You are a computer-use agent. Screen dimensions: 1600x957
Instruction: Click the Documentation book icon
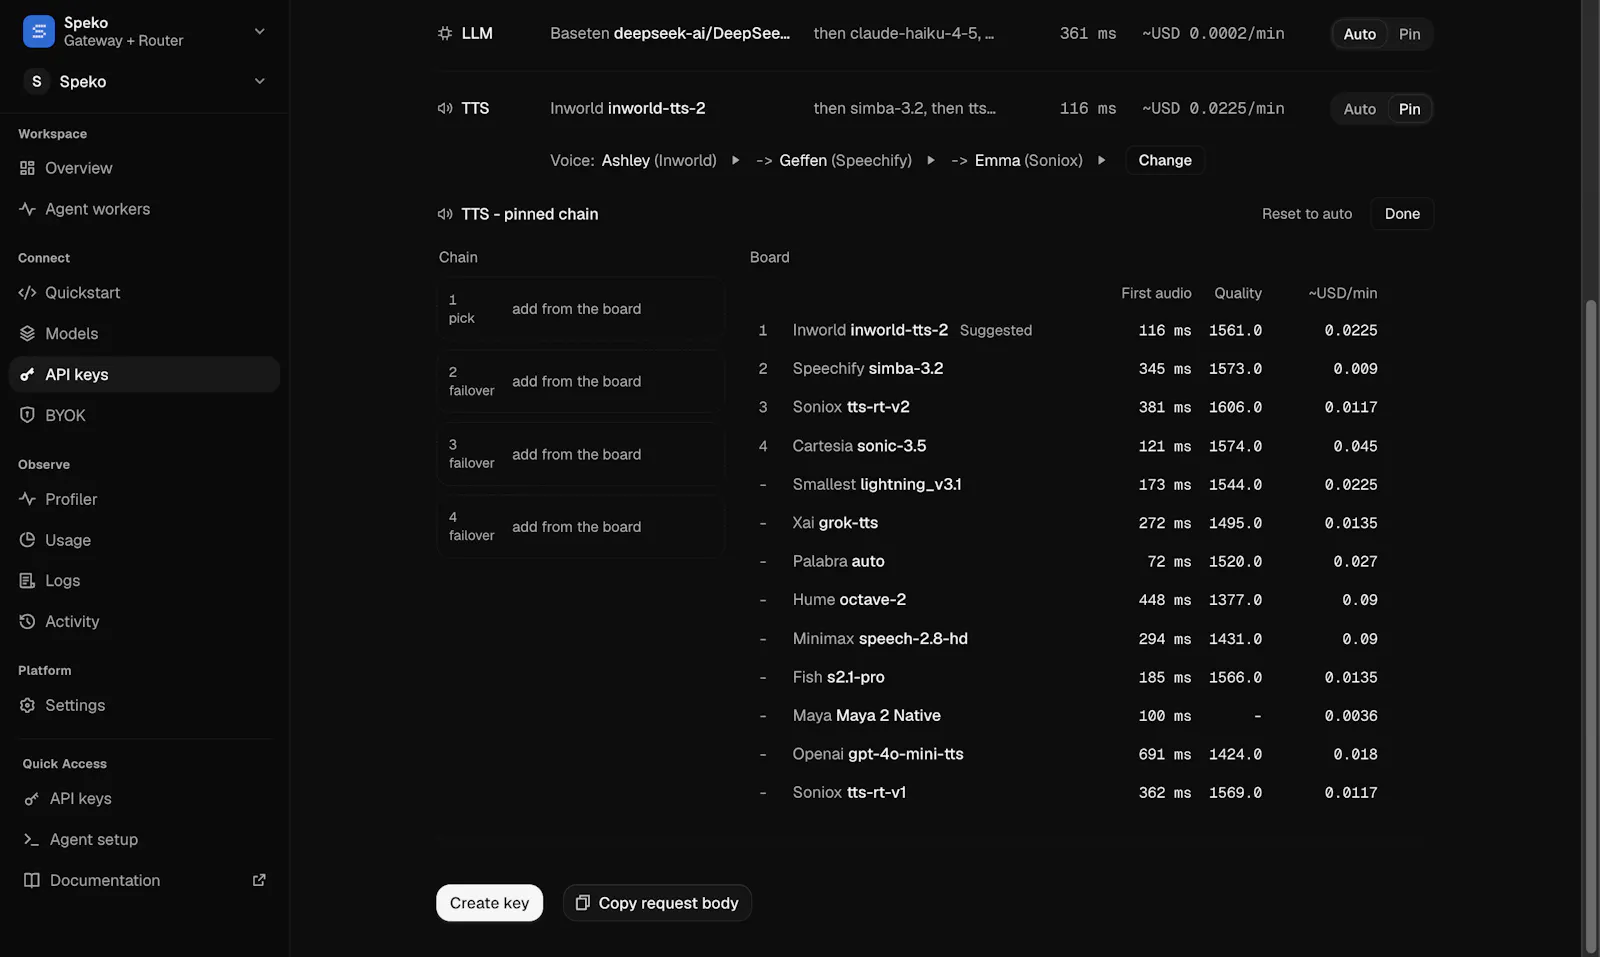32,881
